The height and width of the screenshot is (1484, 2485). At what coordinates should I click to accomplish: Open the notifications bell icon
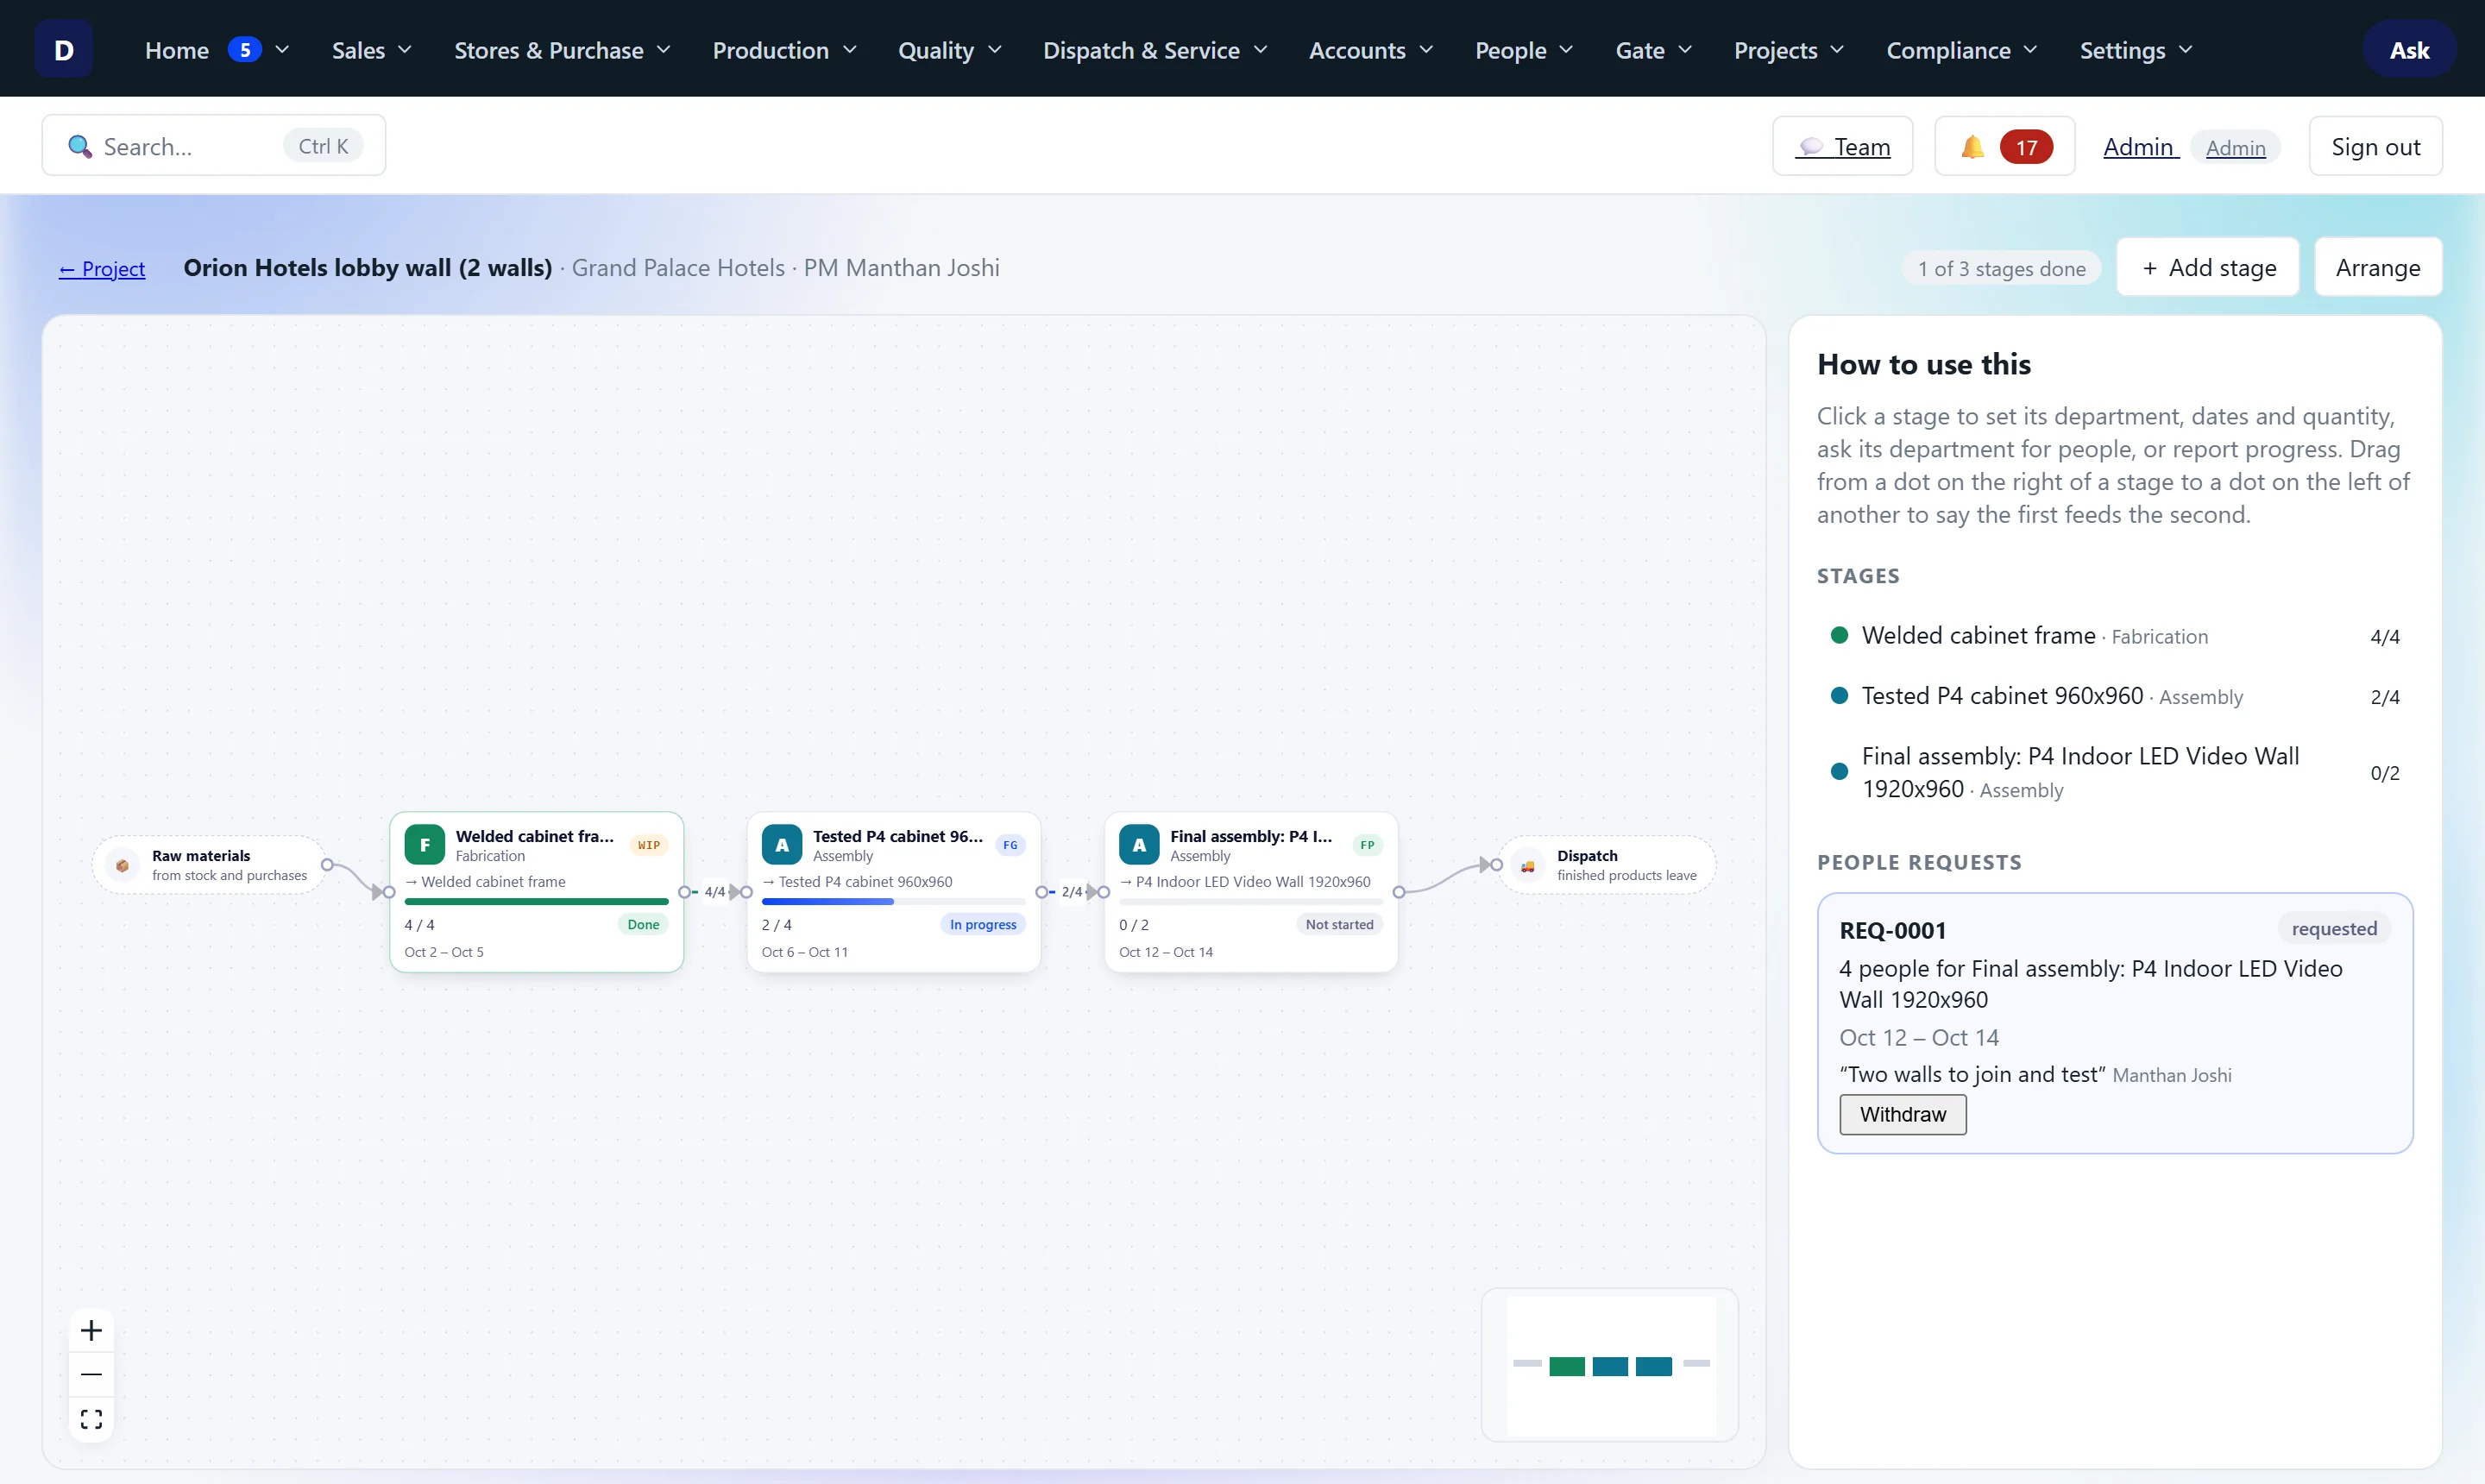(x=1972, y=147)
